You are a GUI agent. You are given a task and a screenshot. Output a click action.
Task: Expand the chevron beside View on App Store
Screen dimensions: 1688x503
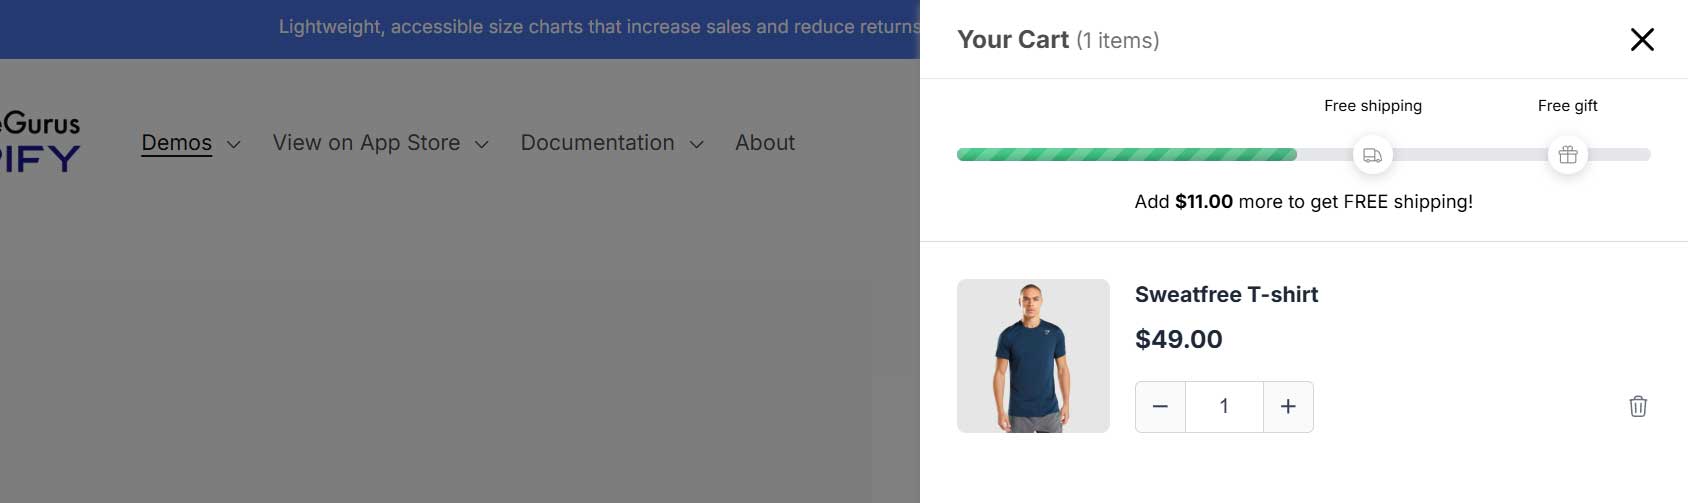482,144
